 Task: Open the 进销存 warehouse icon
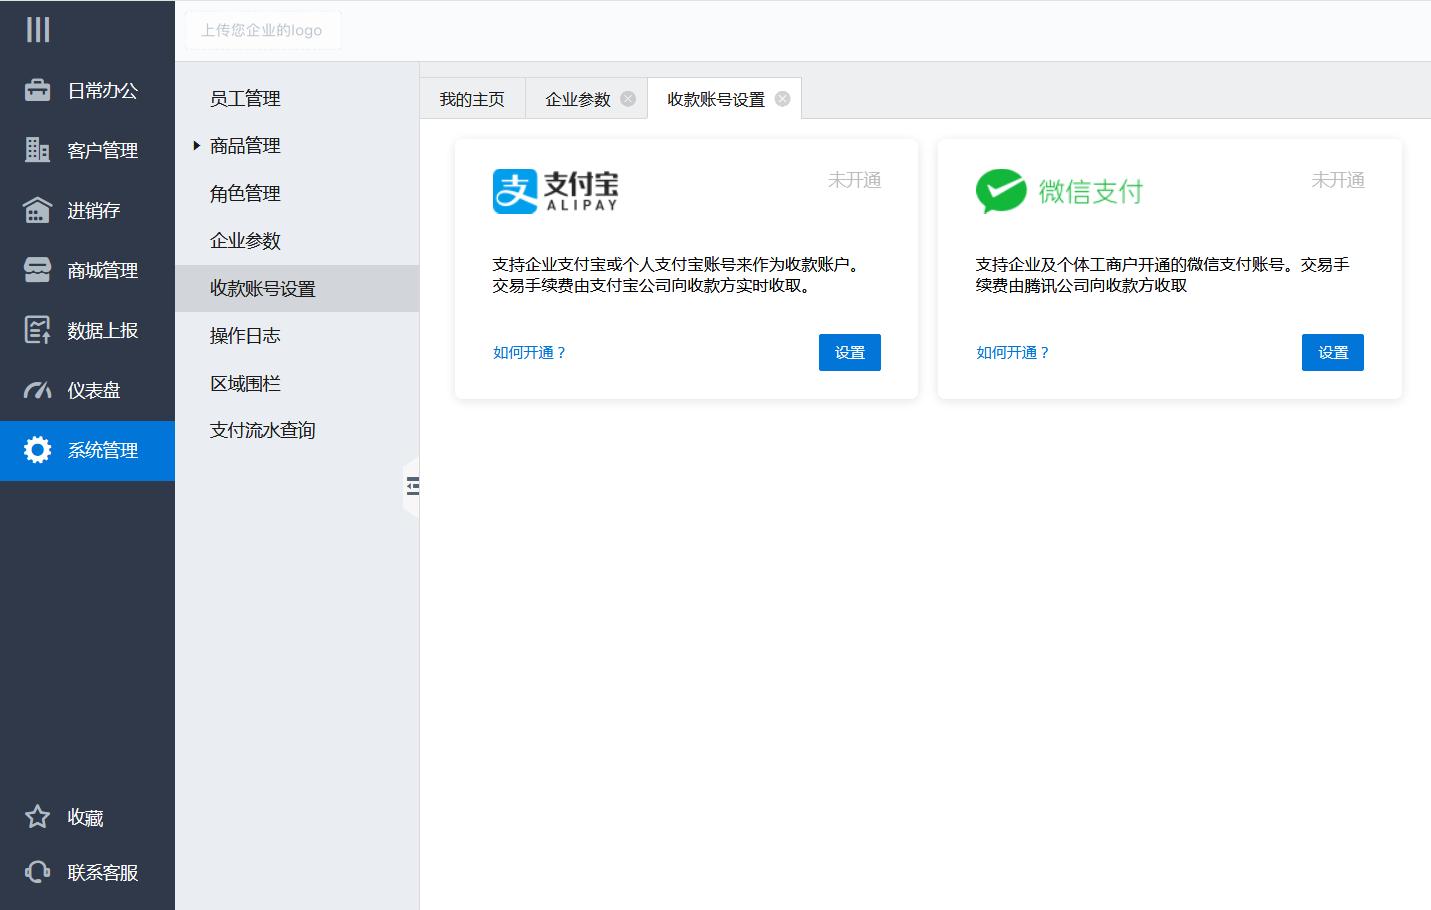coord(38,210)
